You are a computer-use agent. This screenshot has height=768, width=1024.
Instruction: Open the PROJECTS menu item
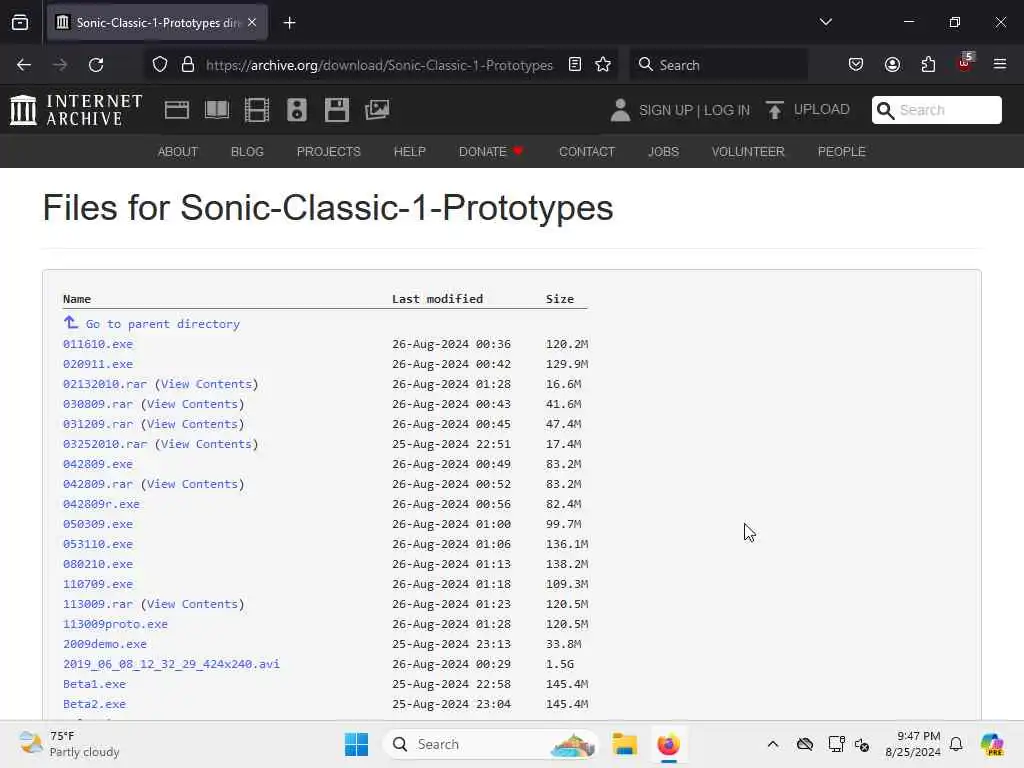(328, 152)
